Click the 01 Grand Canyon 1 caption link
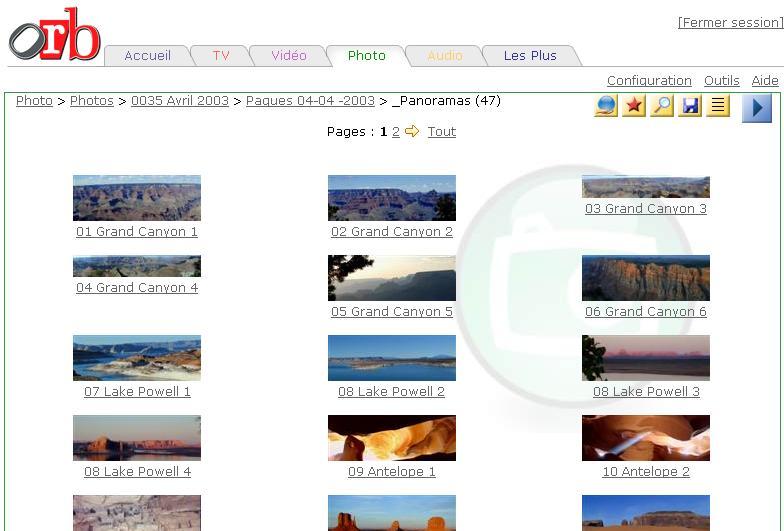Image resolution: width=784 pixels, height=531 pixels. point(137,232)
